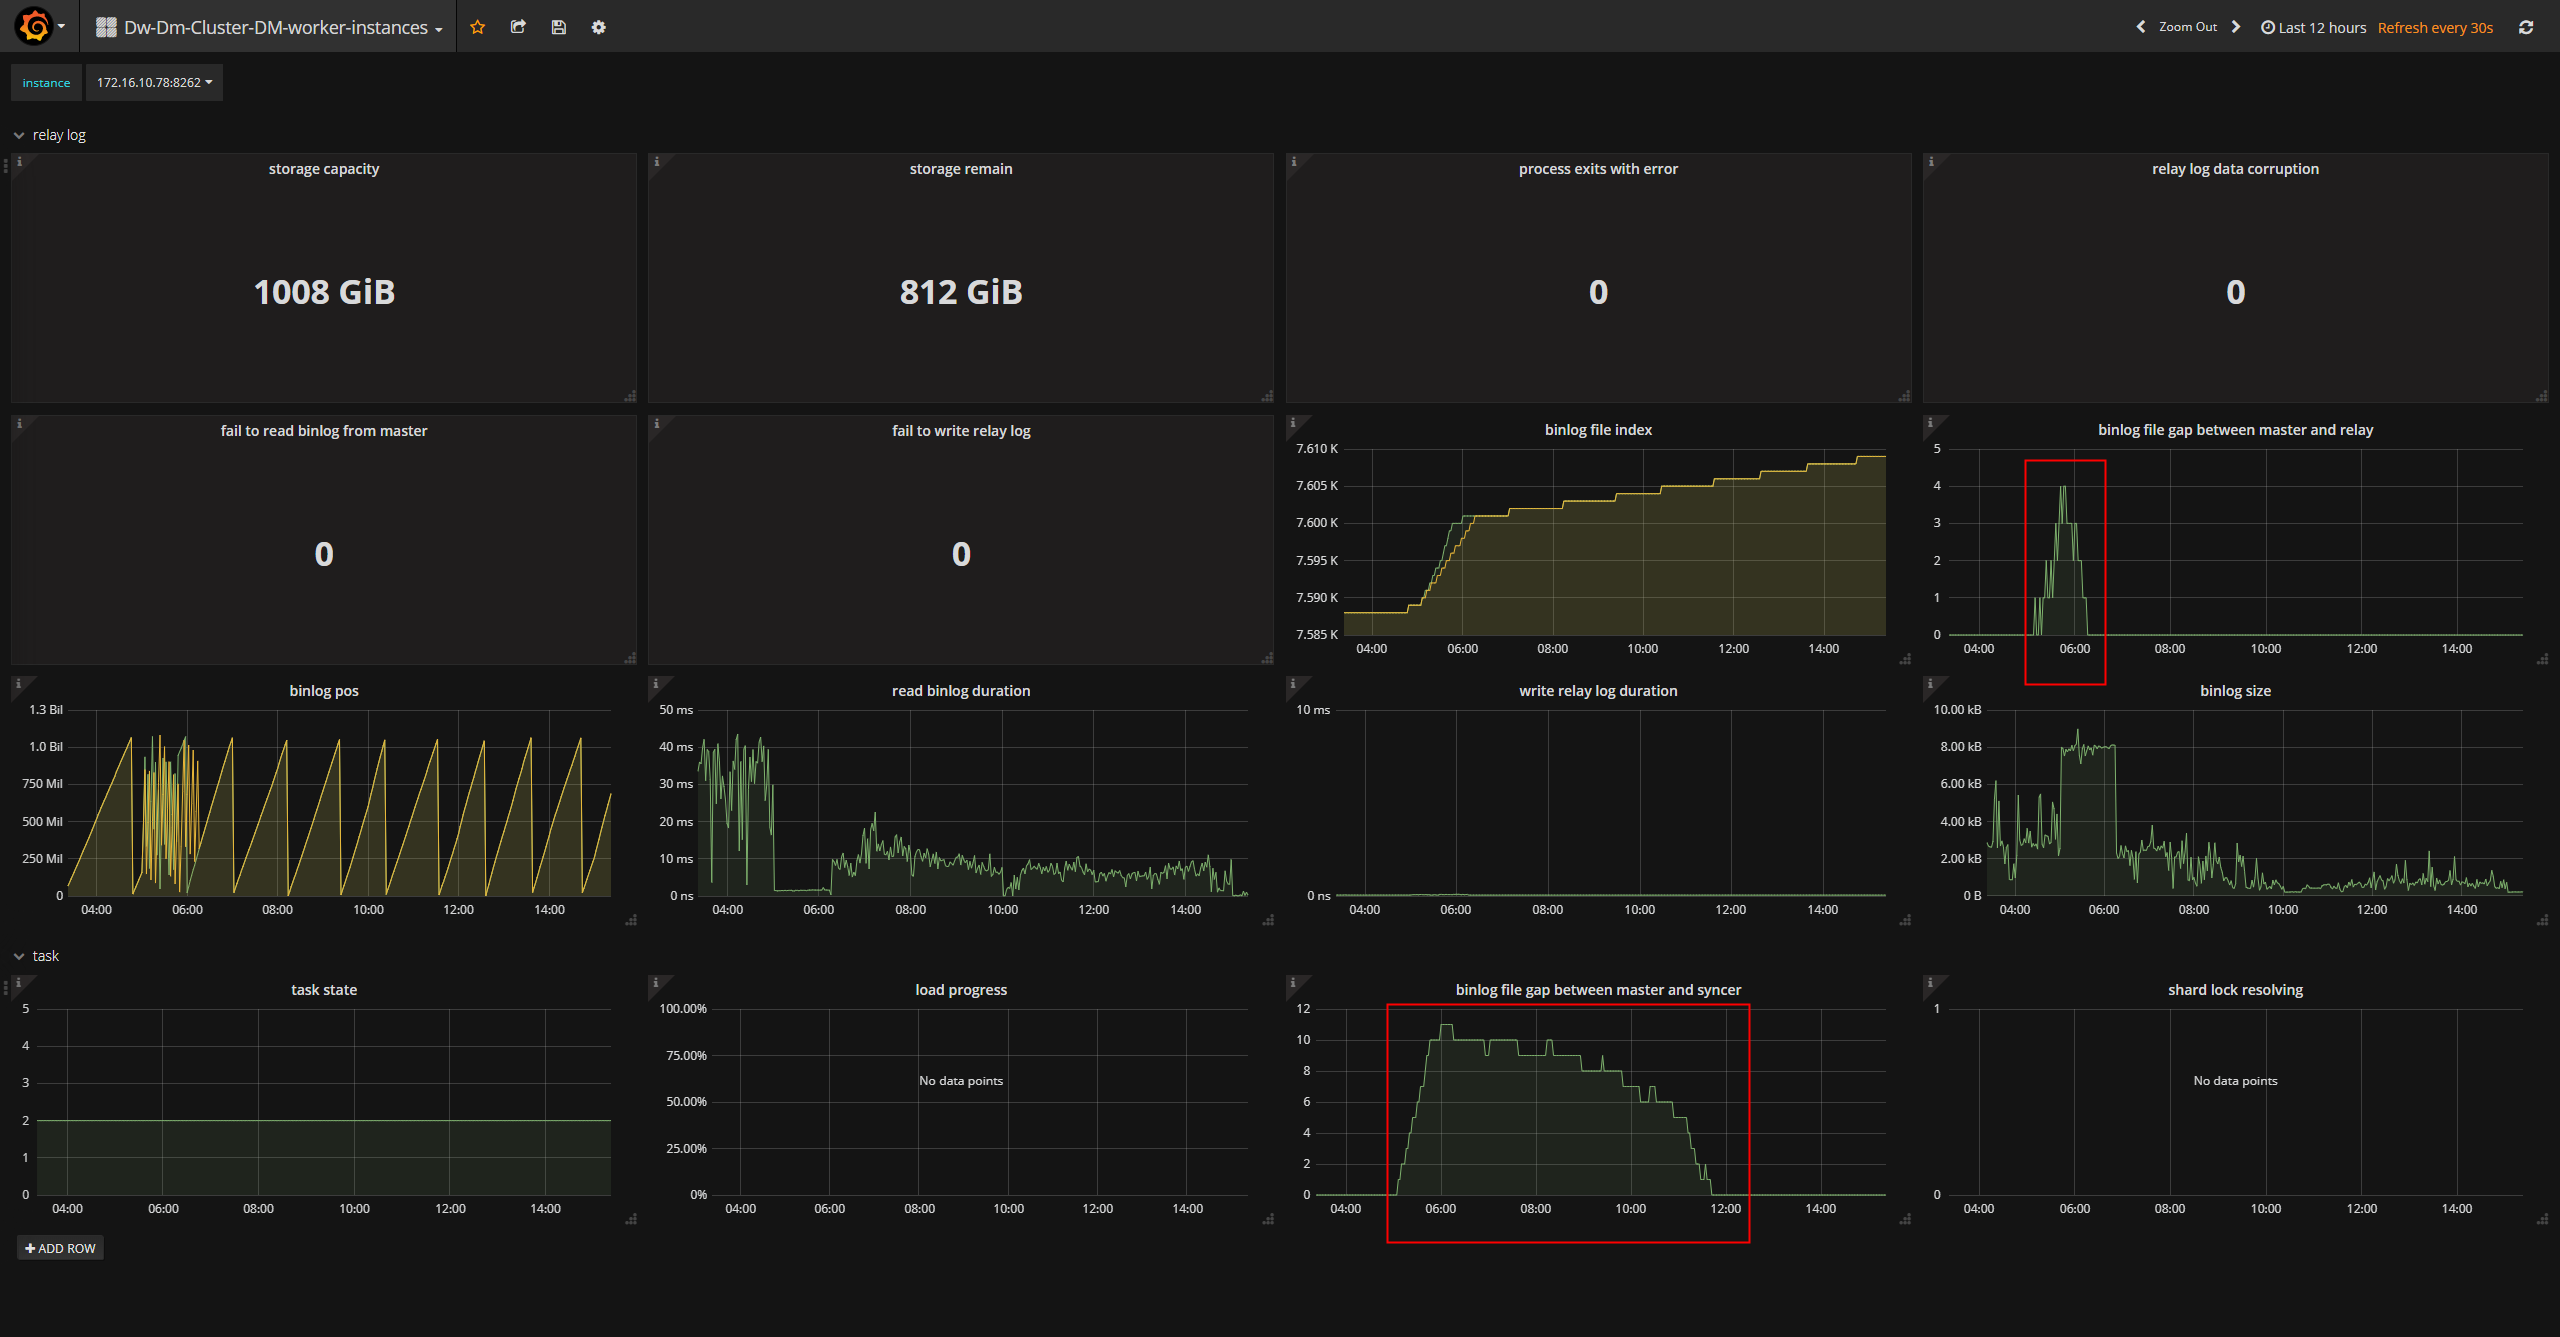Shift time range forward with right arrow

(x=2236, y=27)
